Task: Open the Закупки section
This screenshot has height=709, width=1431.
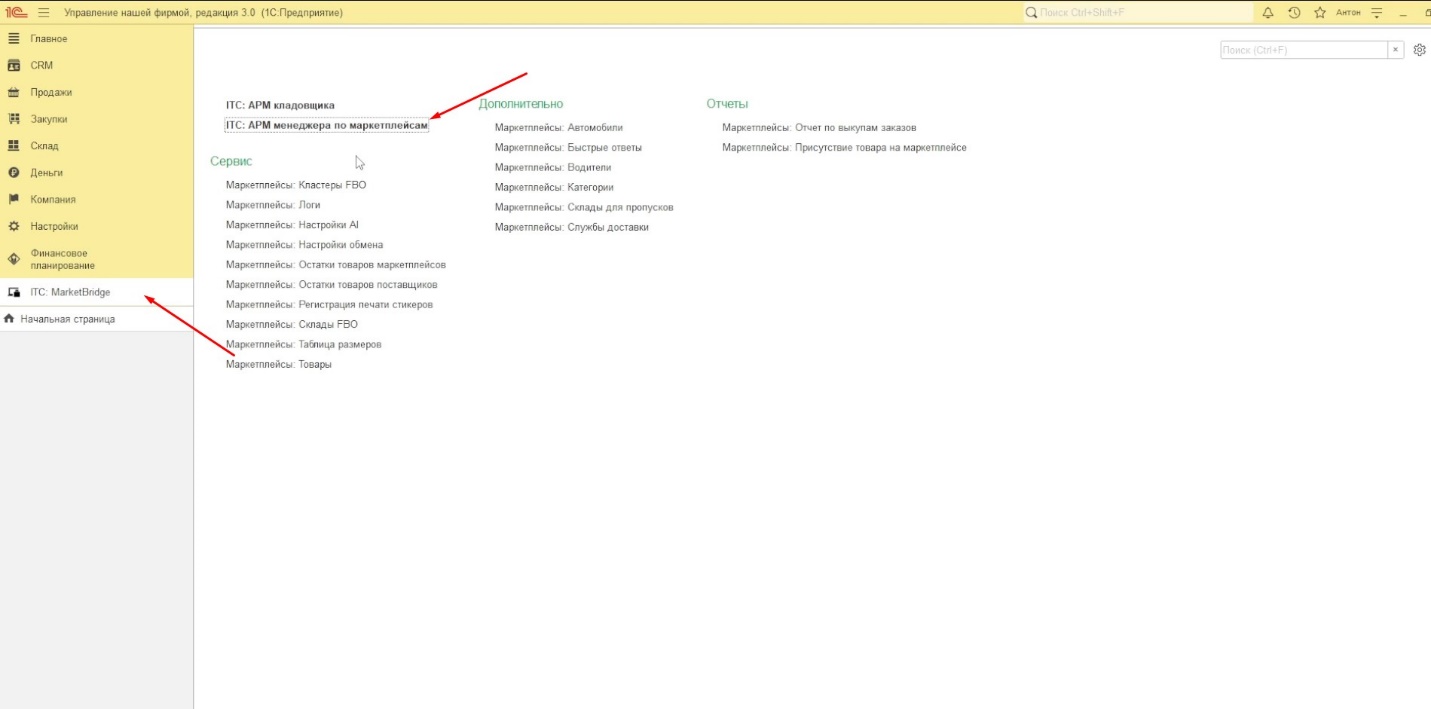Action: coord(96,119)
